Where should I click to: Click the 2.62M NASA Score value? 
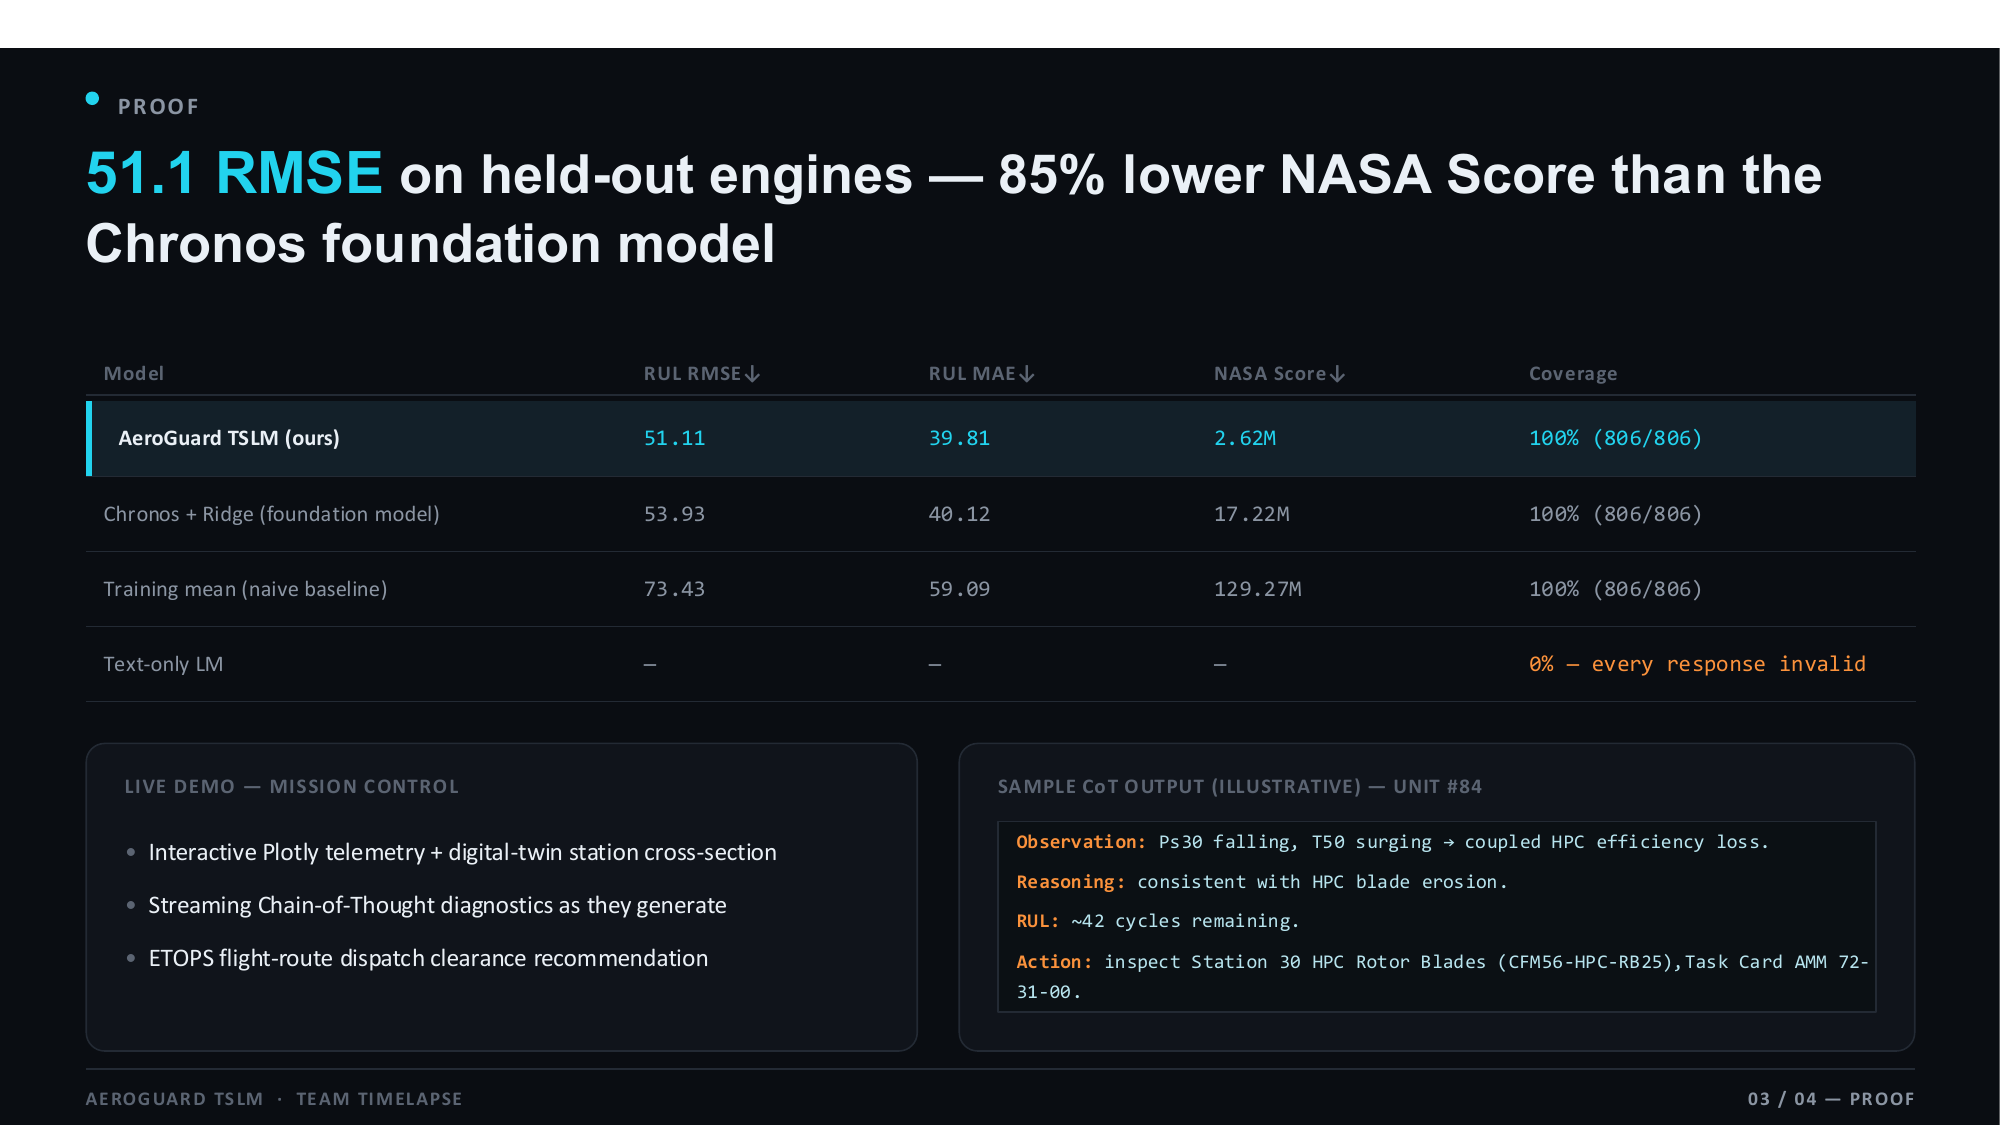coord(1245,438)
